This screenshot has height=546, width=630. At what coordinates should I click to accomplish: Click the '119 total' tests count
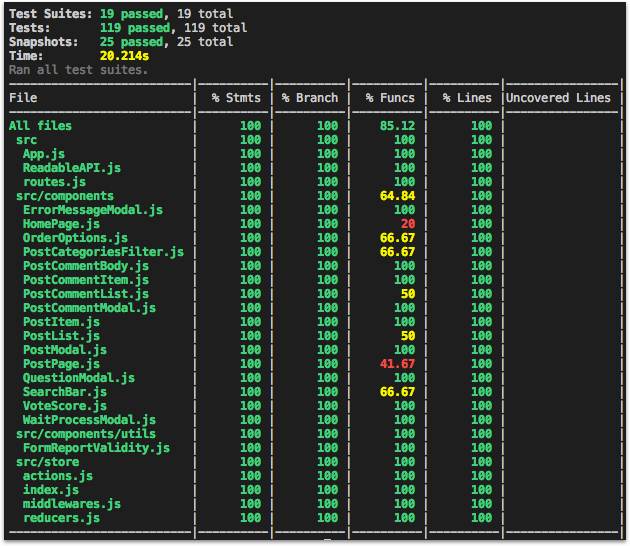coord(215,28)
